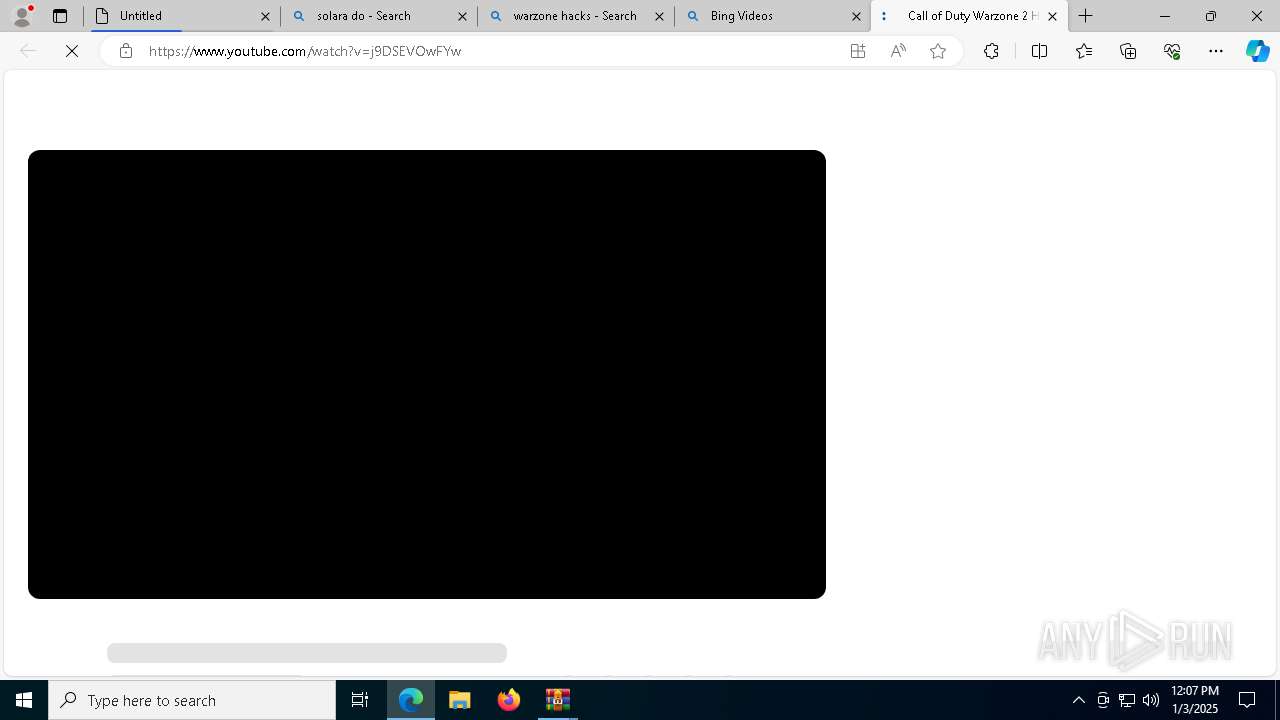View site information lock icon
The width and height of the screenshot is (1280, 720).
tap(126, 51)
